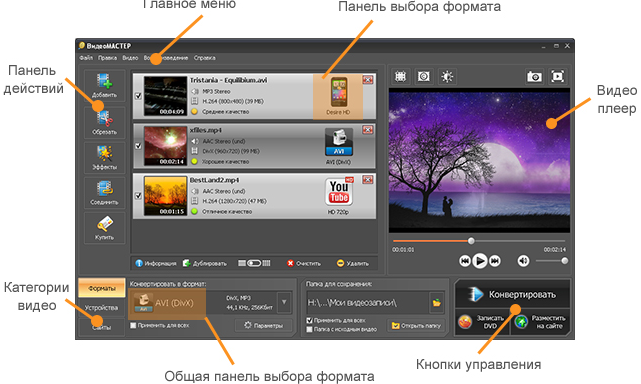The width and height of the screenshot is (641, 384).
Task: Click the AVI (DivX) format icon for xfiles.mp4
Action: pyautogui.click(x=339, y=142)
